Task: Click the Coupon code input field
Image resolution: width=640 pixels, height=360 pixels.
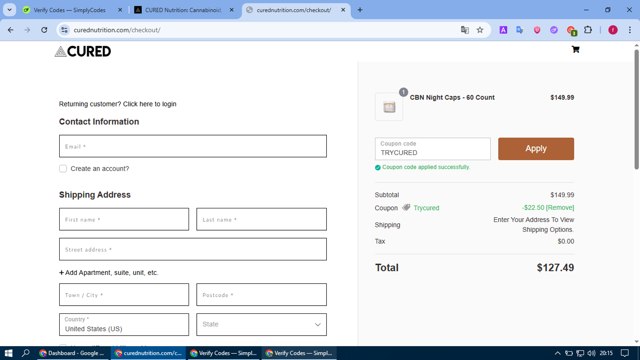Action: point(433,149)
